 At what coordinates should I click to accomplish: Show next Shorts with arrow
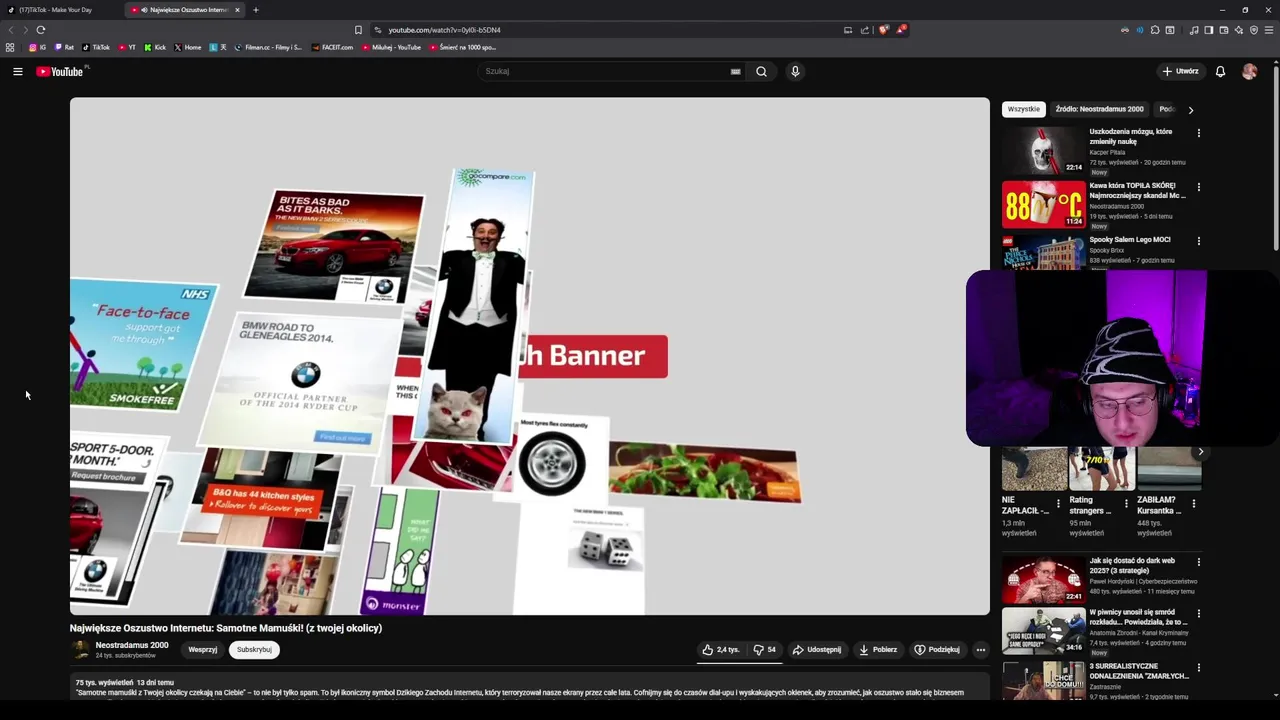point(1201,452)
